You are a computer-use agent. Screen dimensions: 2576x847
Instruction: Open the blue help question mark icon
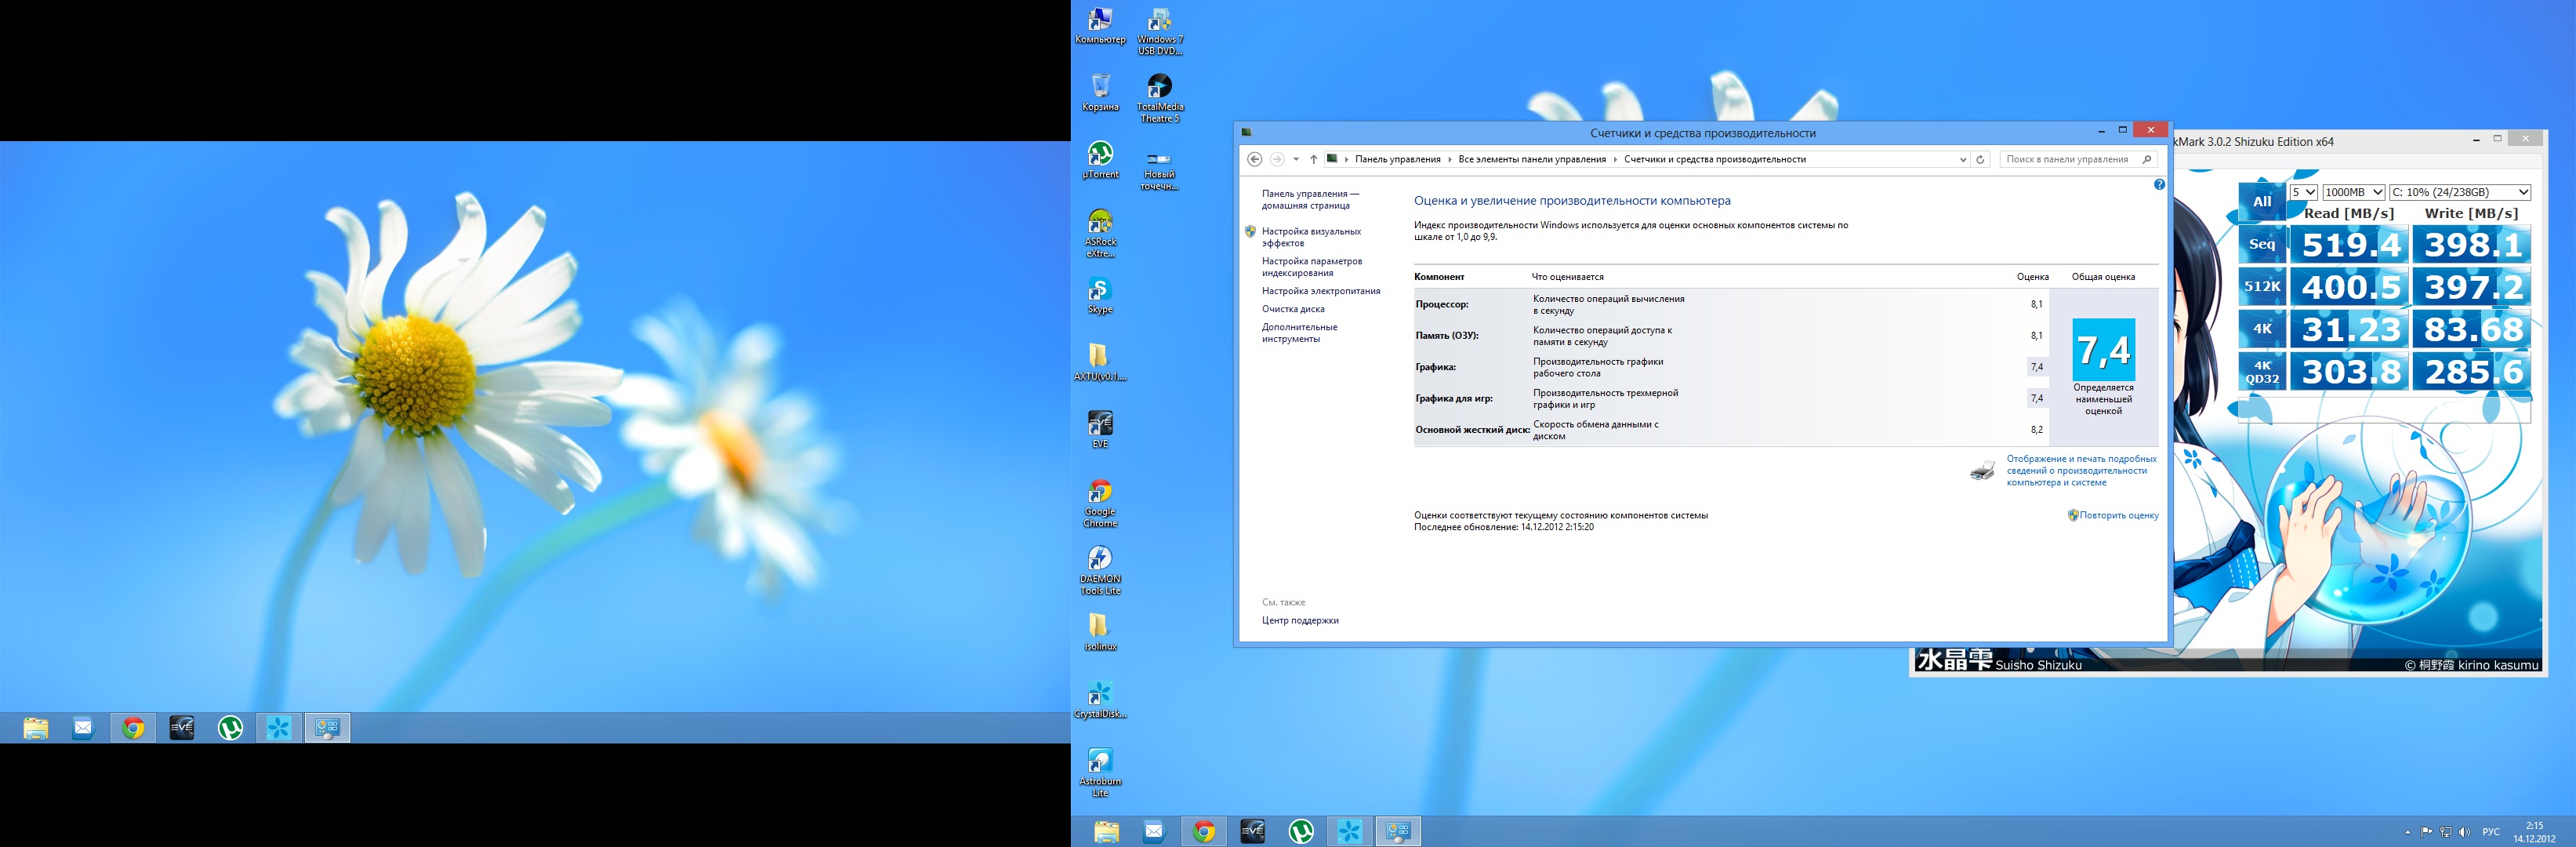click(x=2159, y=185)
